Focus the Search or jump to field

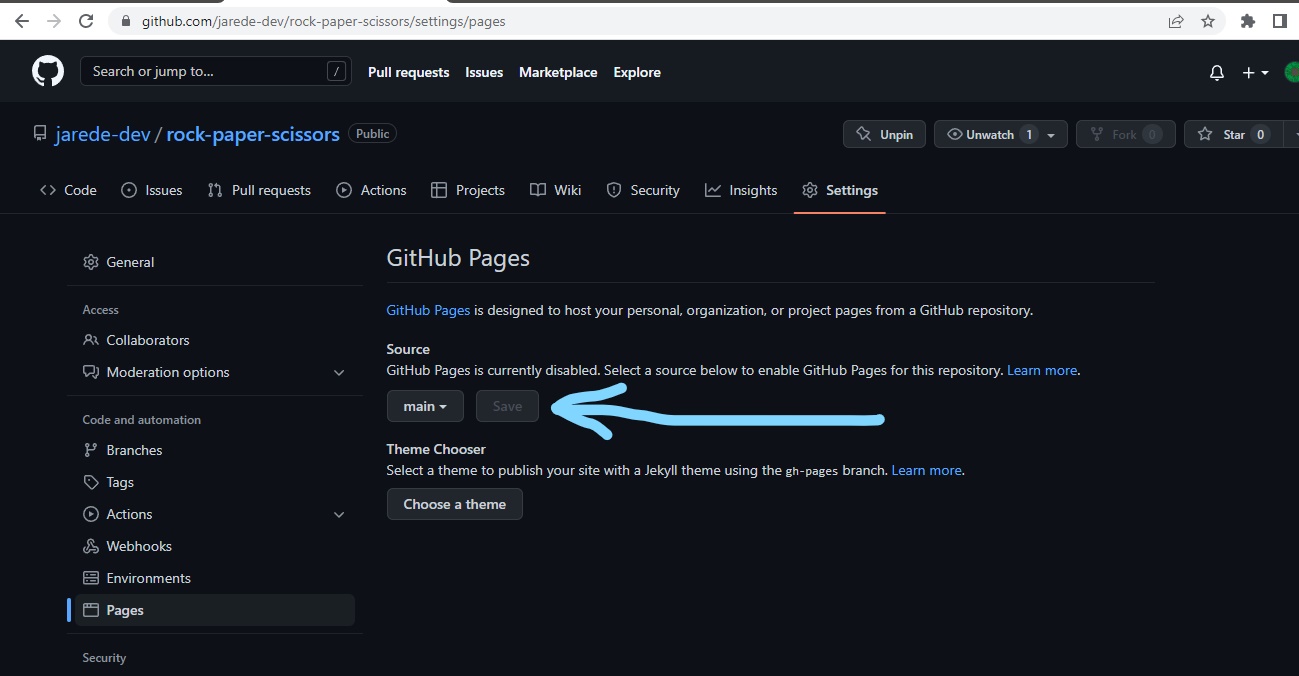point(216,71)
